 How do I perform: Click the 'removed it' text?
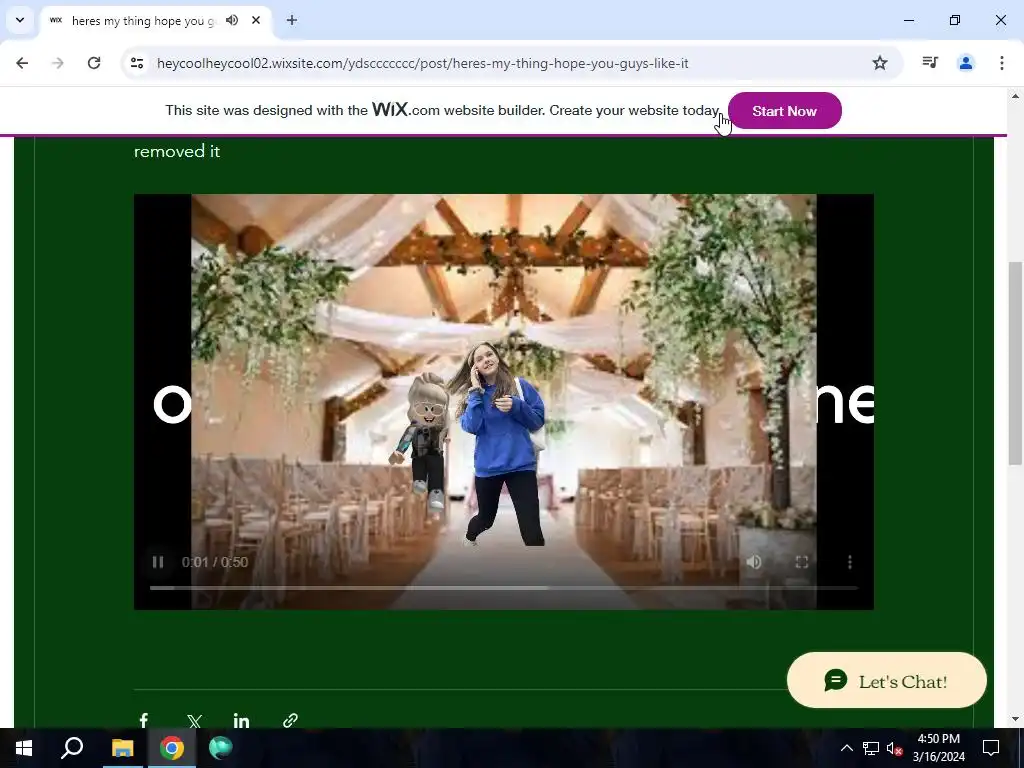point(177,152)
